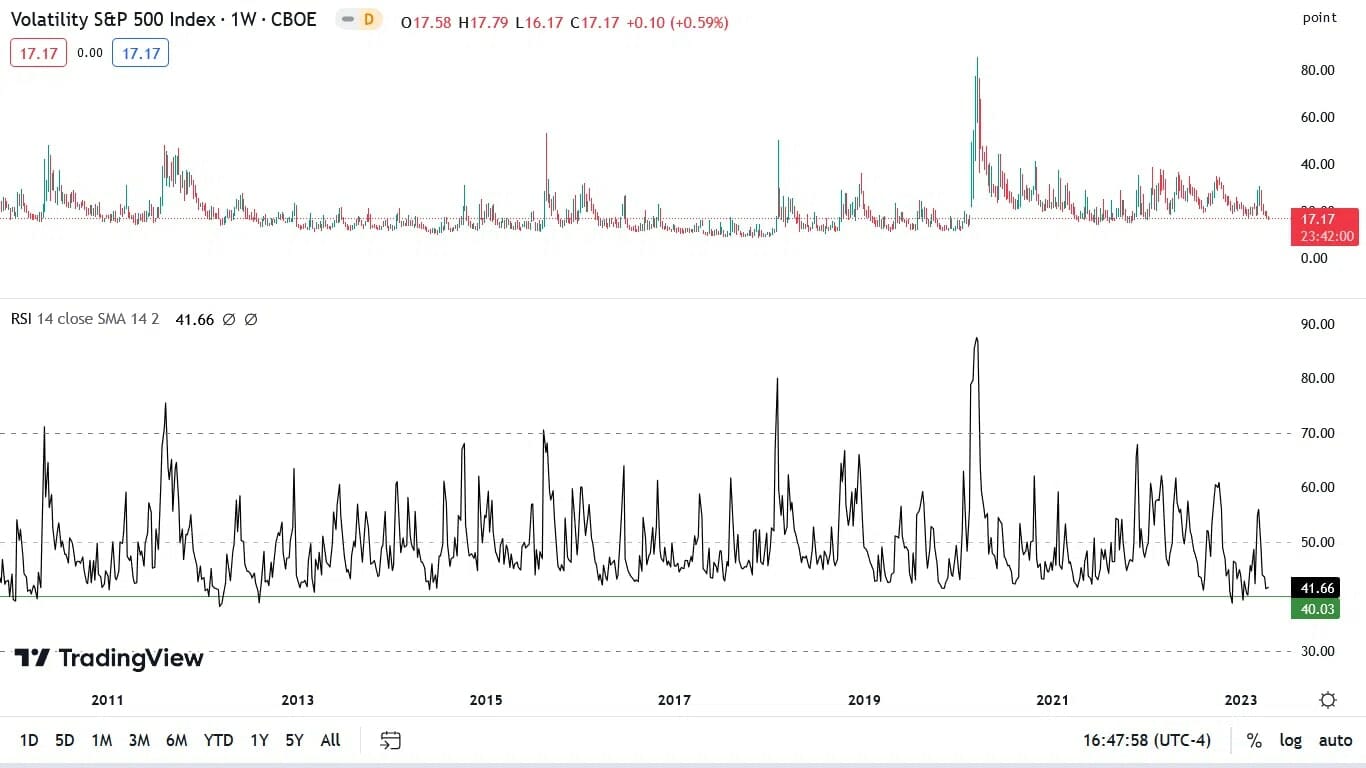Click the close value C17.17
The image size is (1366, 768).
point(595,22)
